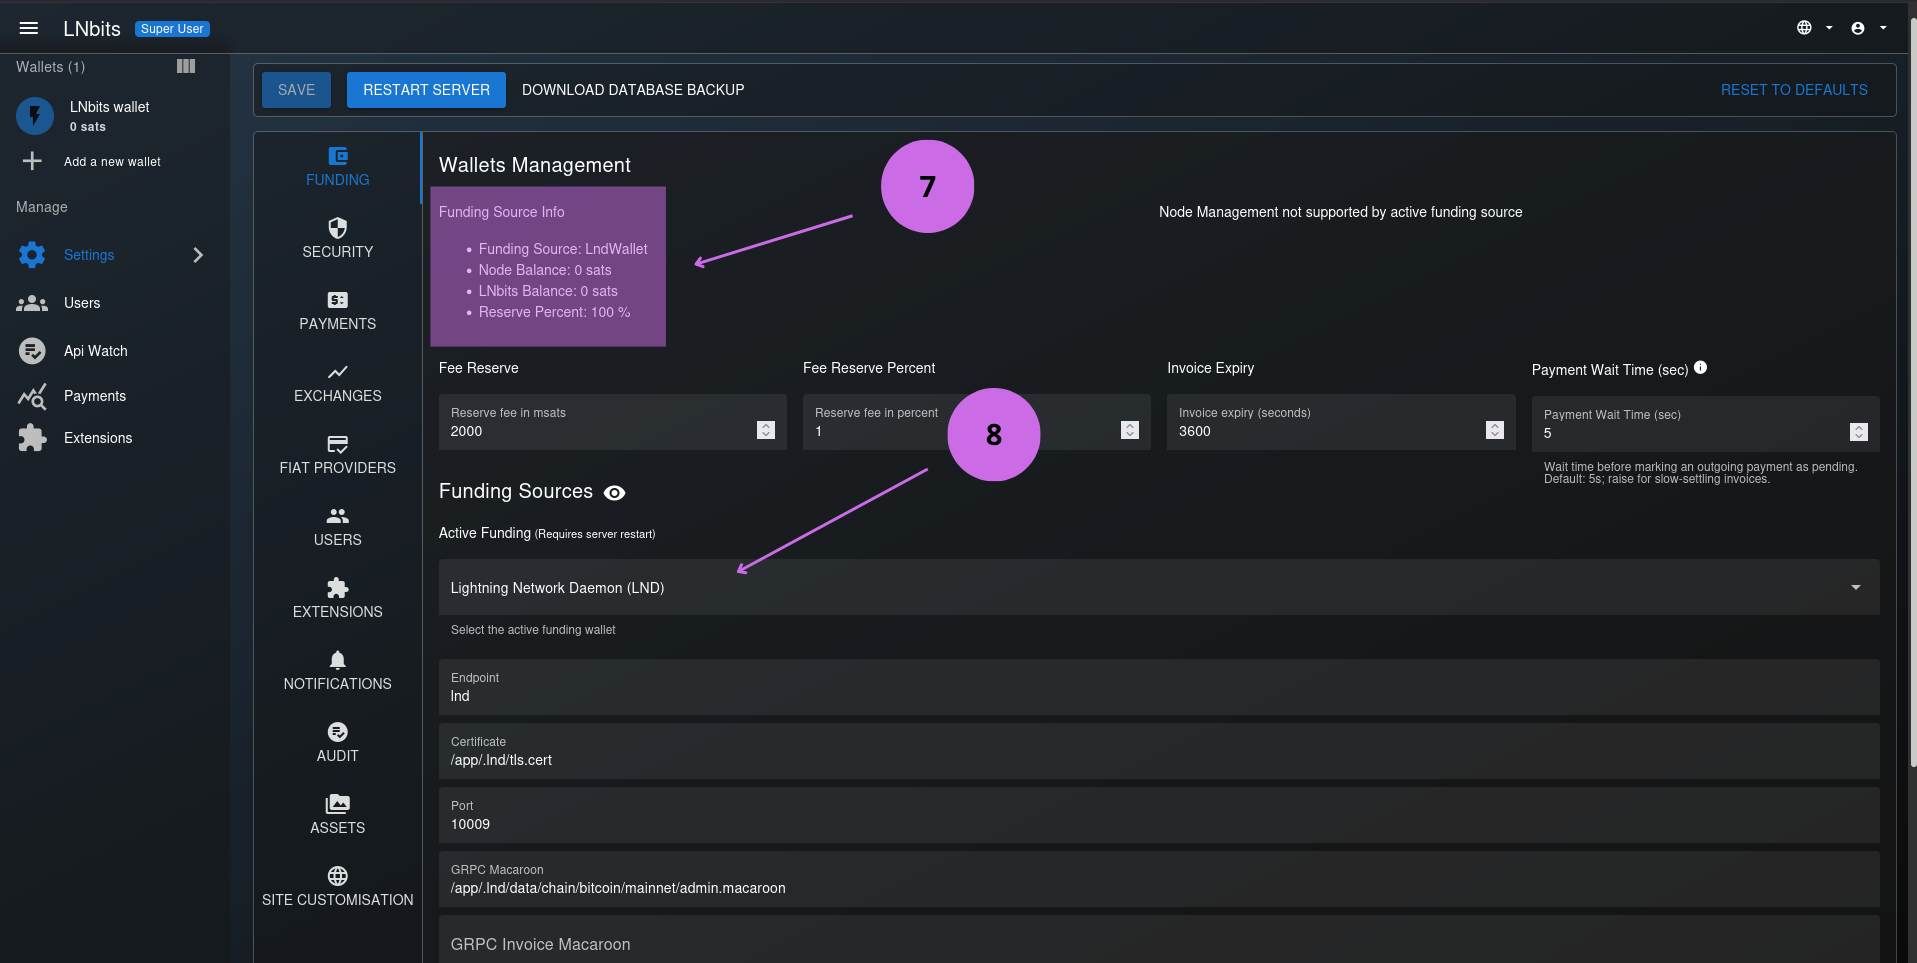Add a new wallet with the plus icon
The width and height of the screenshot is (1917, 963).
click(31, 160)
